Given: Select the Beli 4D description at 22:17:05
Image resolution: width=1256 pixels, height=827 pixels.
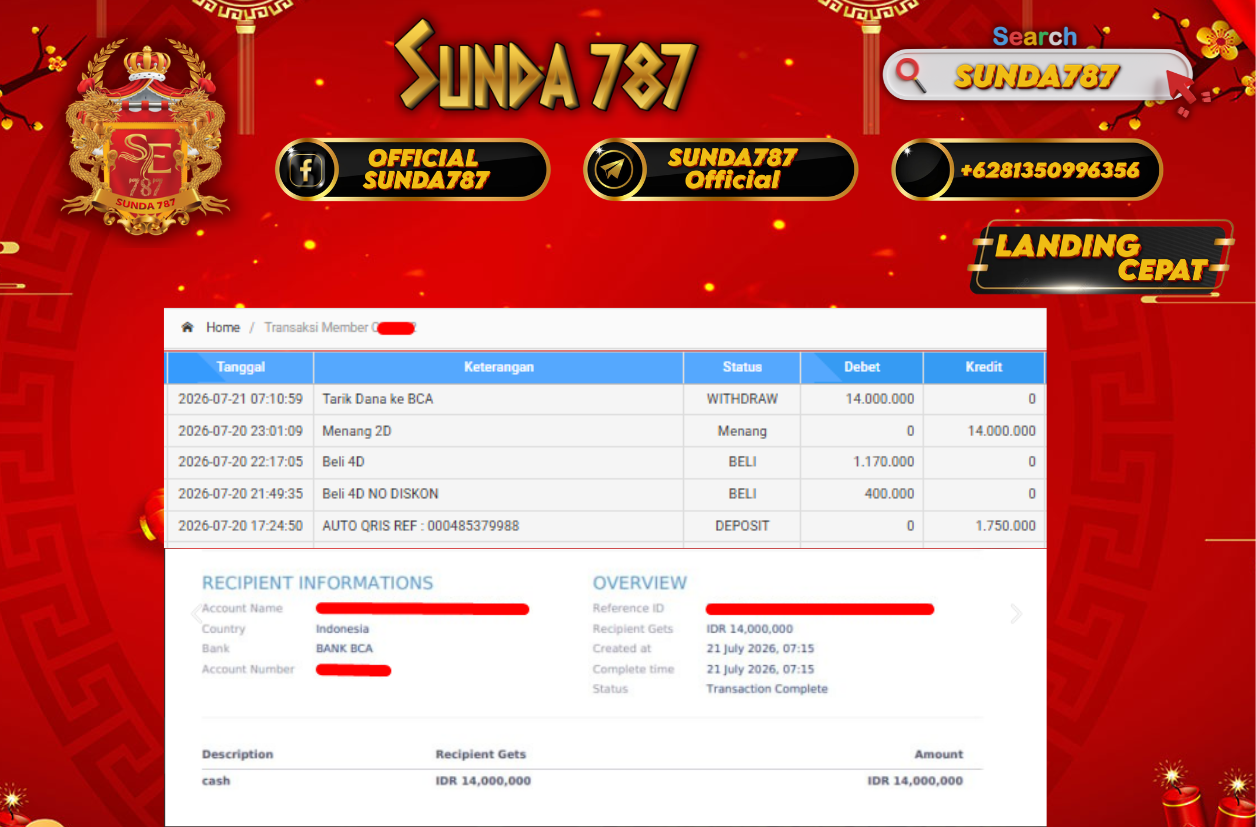Looking at the screenshot, I should point(499,462).
